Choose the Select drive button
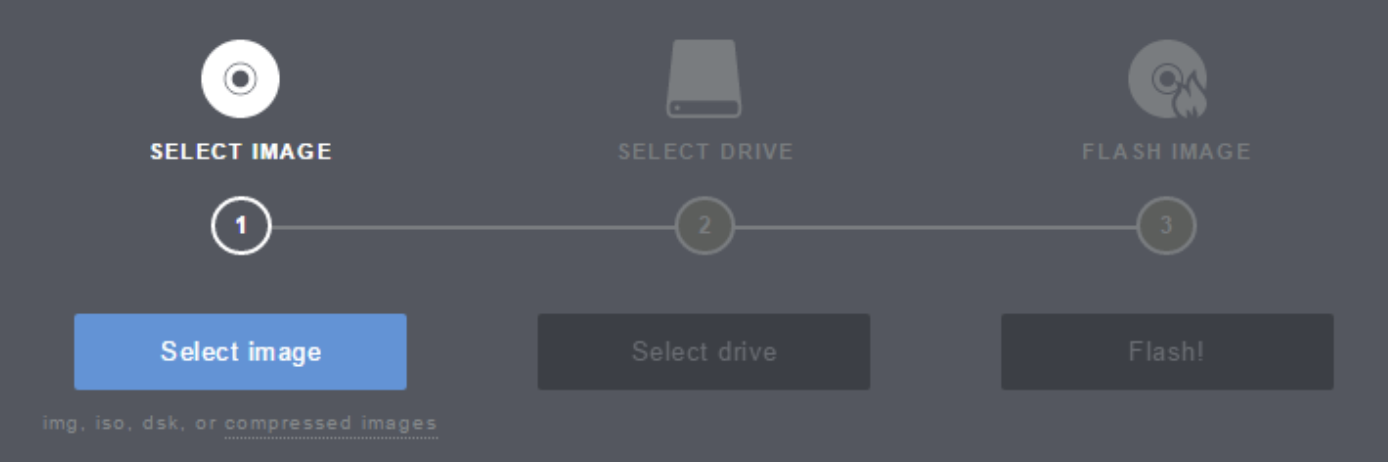This screenshot has width=1388, height=462. click(704, 352)
